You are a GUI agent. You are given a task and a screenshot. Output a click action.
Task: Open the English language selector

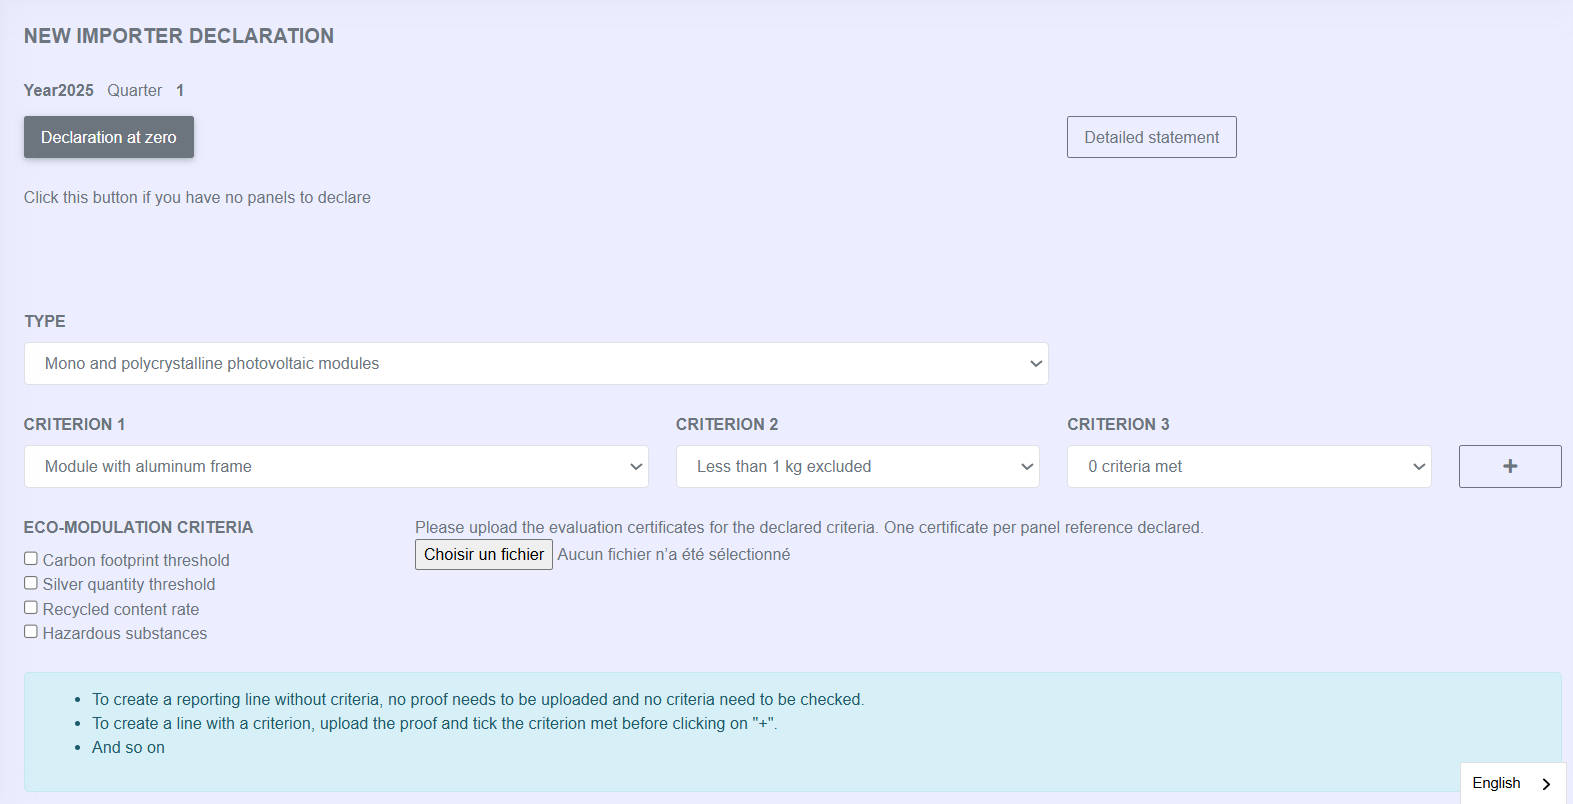point(1513,783)
